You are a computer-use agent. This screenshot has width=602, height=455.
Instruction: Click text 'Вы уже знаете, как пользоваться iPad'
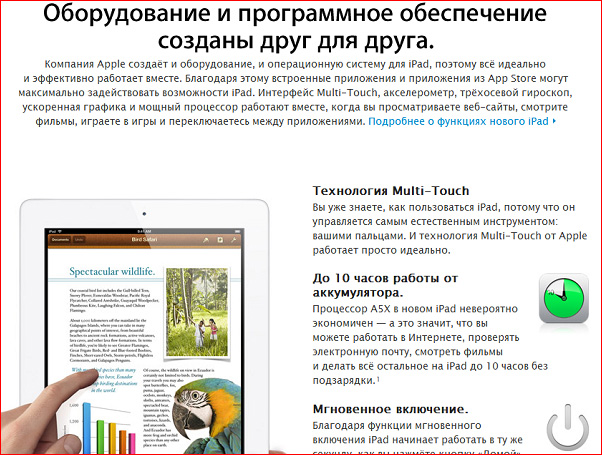(x=405, y=207)
